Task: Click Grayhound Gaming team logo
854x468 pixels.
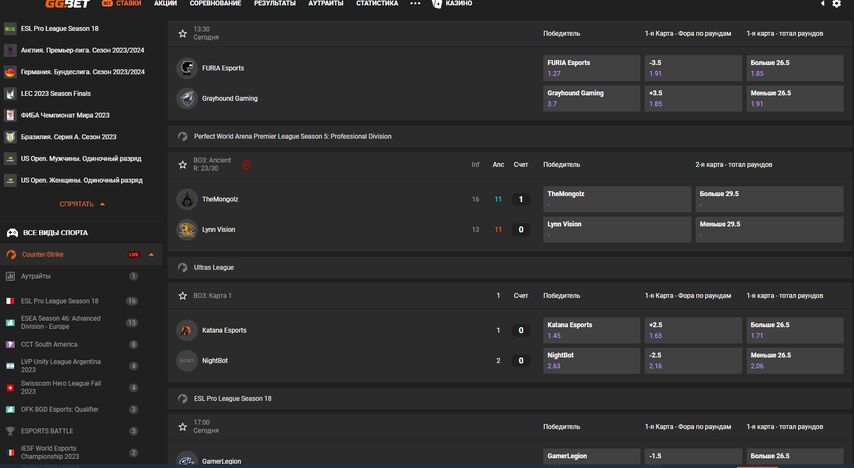Action: click(187, 99)
